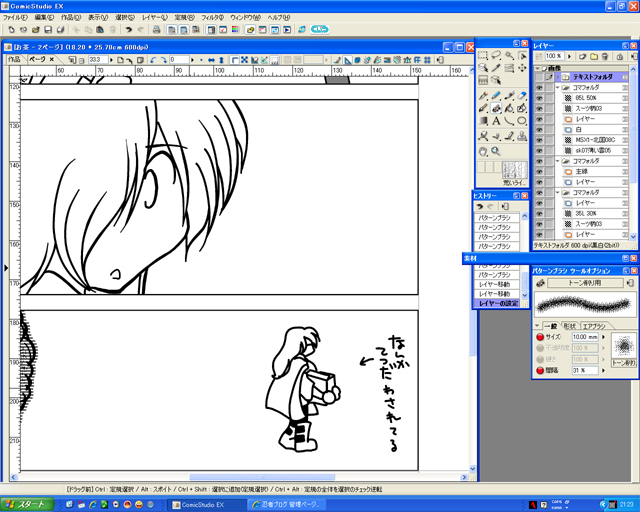640x512 pixels.
Task: Switch to the エアブラシ tab
Action: click(x=594, y=326)
